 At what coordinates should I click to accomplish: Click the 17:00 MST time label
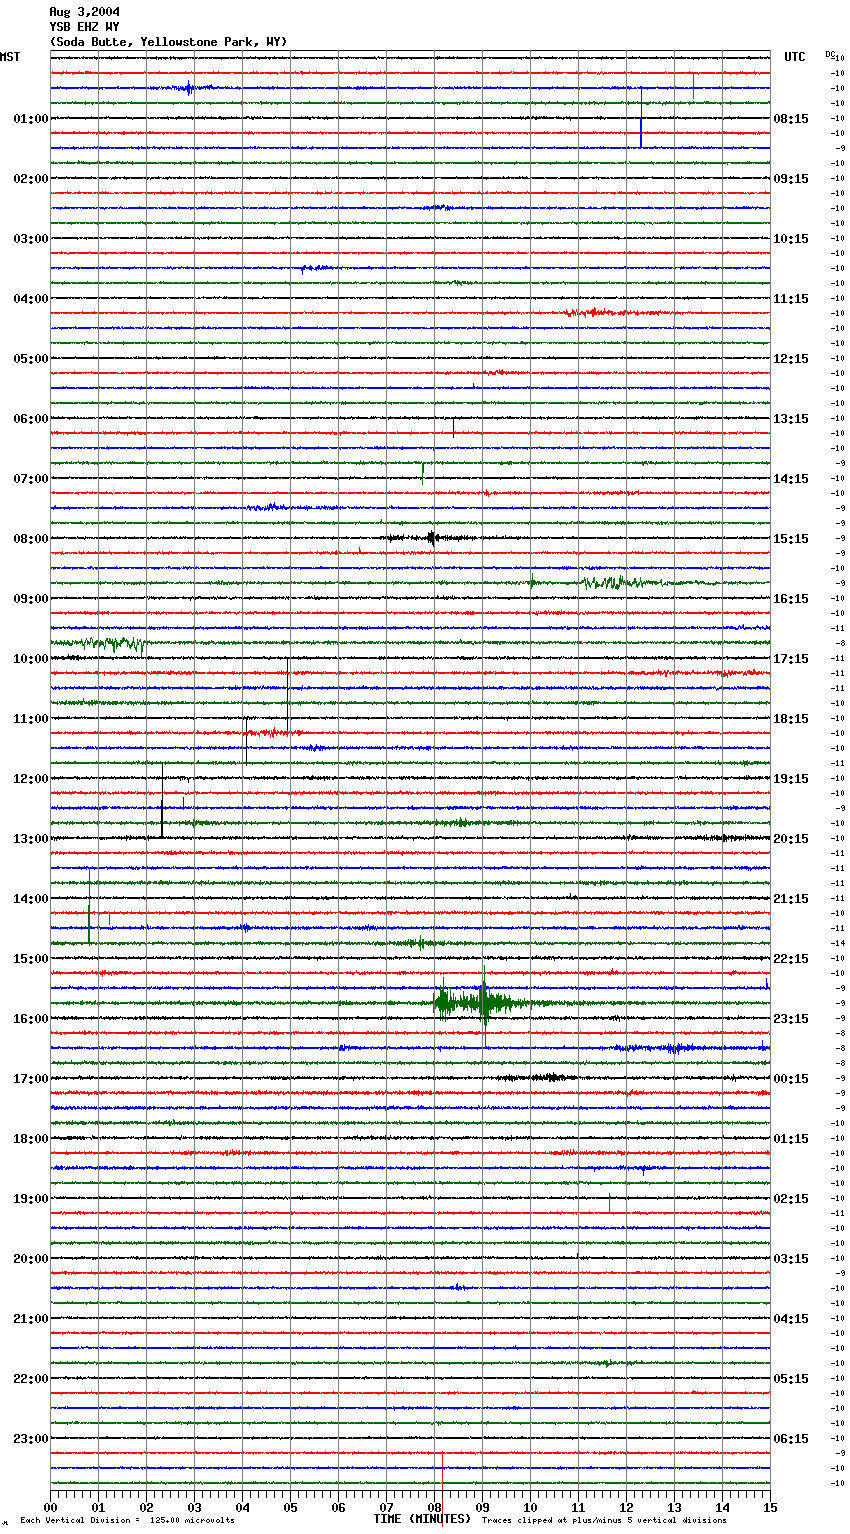(x=31, y=1079)
